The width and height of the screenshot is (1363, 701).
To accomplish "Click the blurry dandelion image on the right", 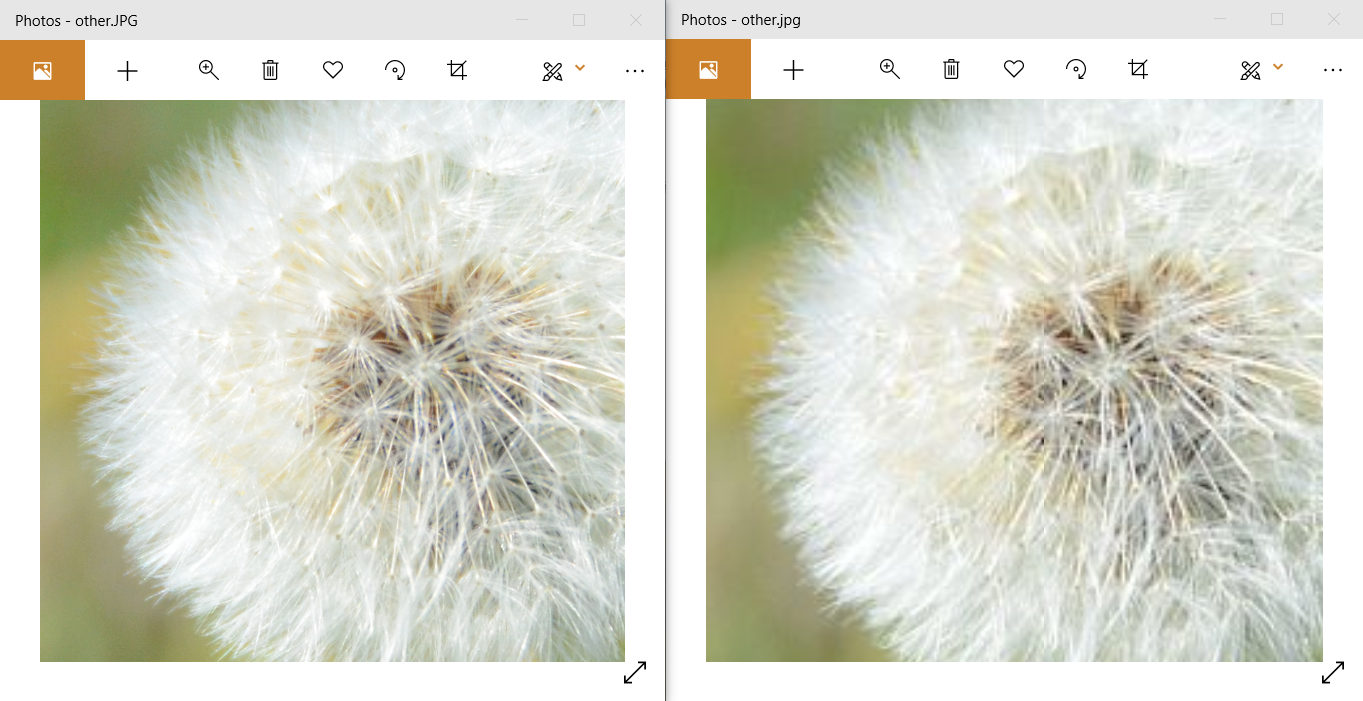I will click(1014, 380).
